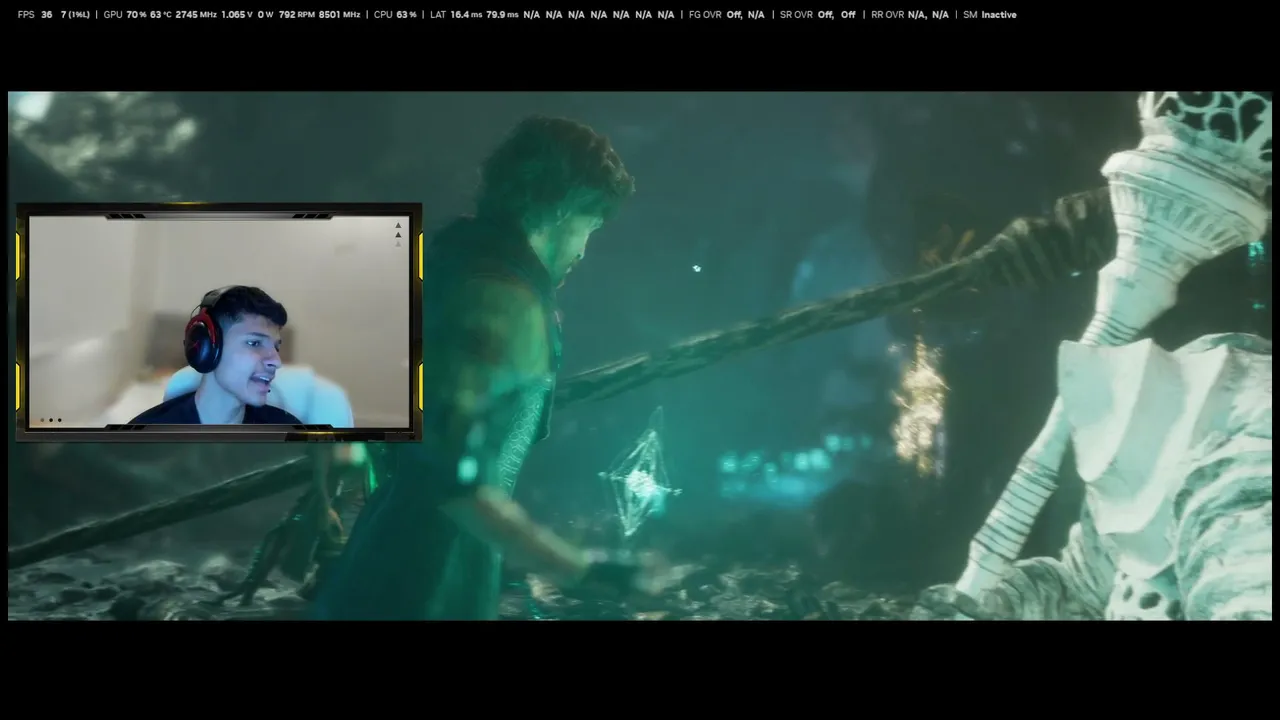The width and height of the screenshot is (1280, 720).
Task: Click the 1.065 V voltage value
Action: click(237, 15)
